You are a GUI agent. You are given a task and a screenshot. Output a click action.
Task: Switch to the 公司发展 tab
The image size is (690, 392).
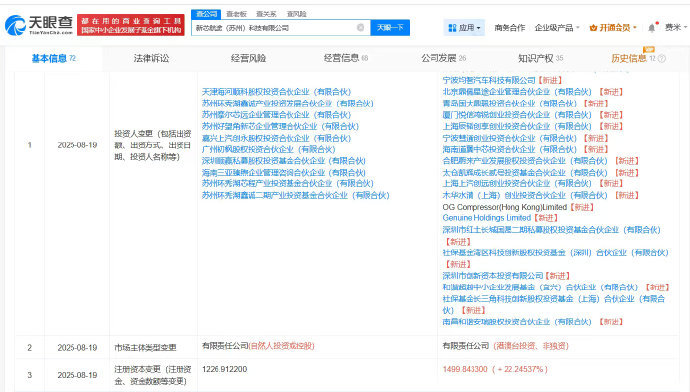pos(443,59)
